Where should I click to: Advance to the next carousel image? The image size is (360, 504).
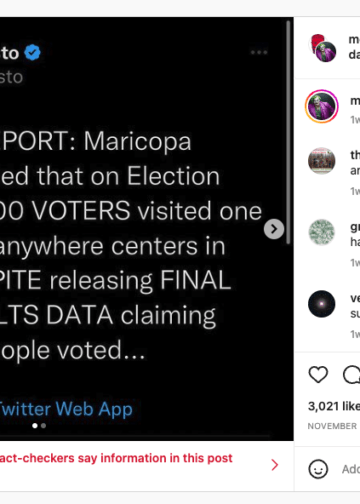274,229
